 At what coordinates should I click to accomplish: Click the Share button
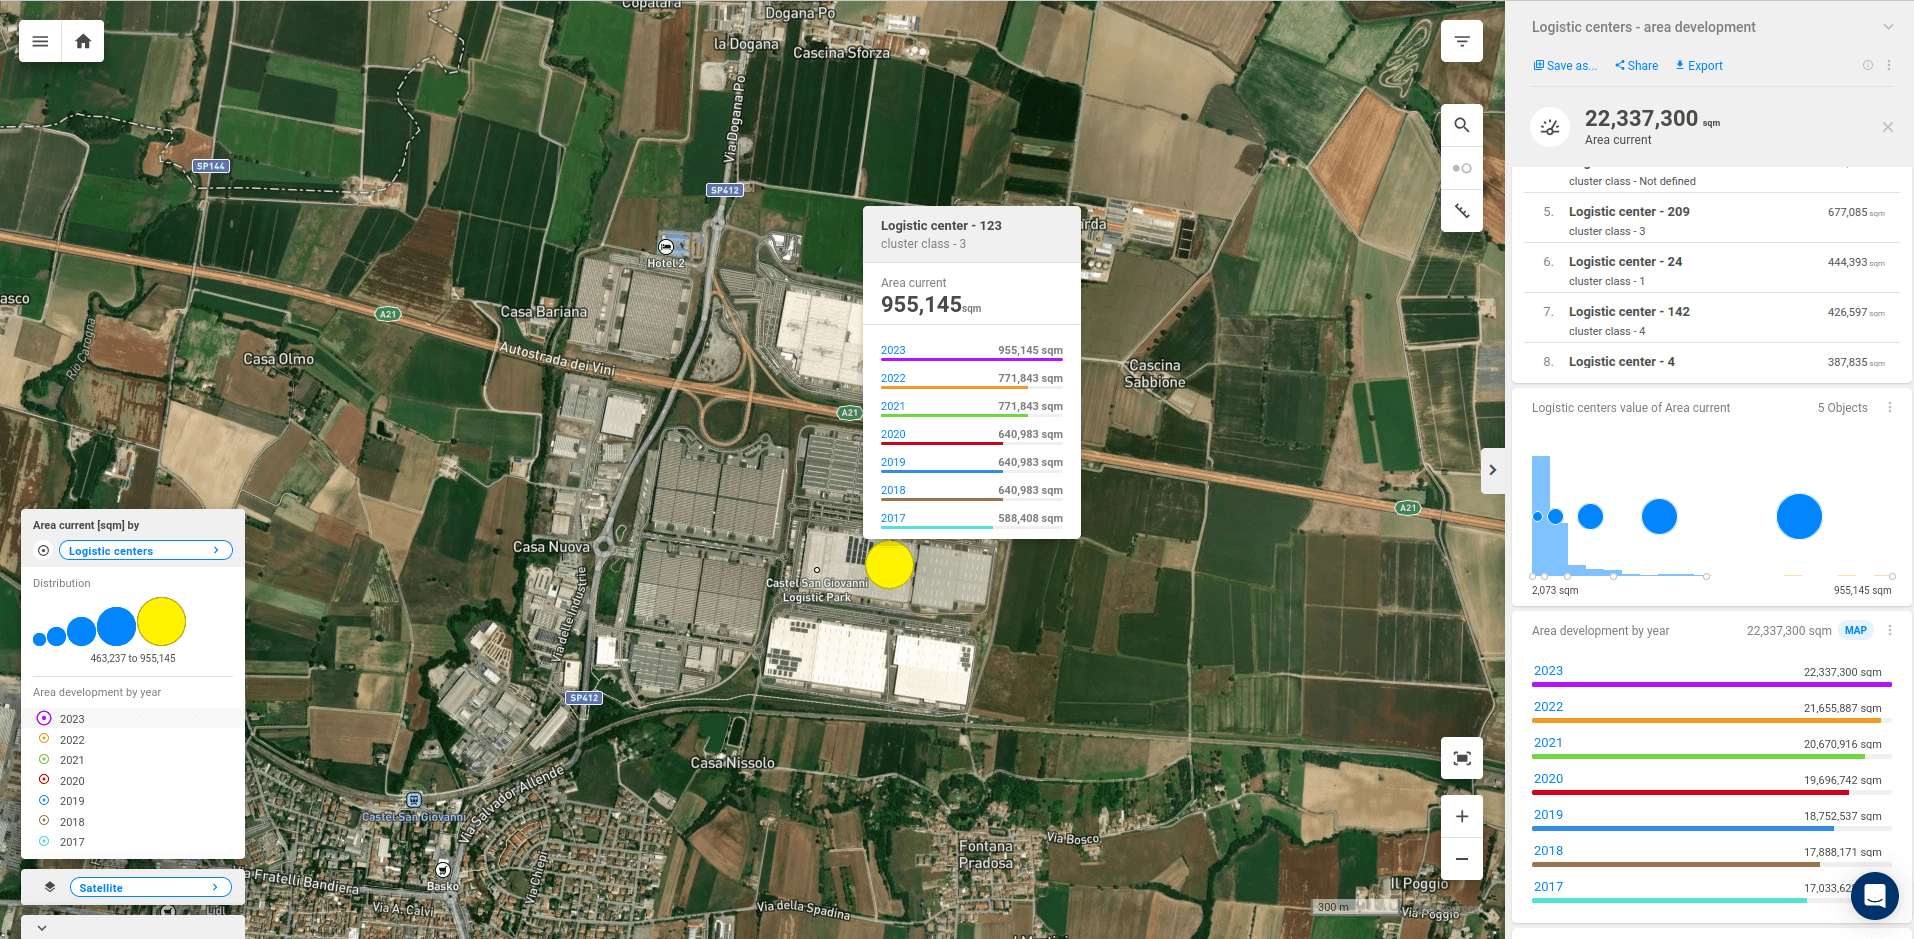pyautogui.click(x=1635, y=65)
